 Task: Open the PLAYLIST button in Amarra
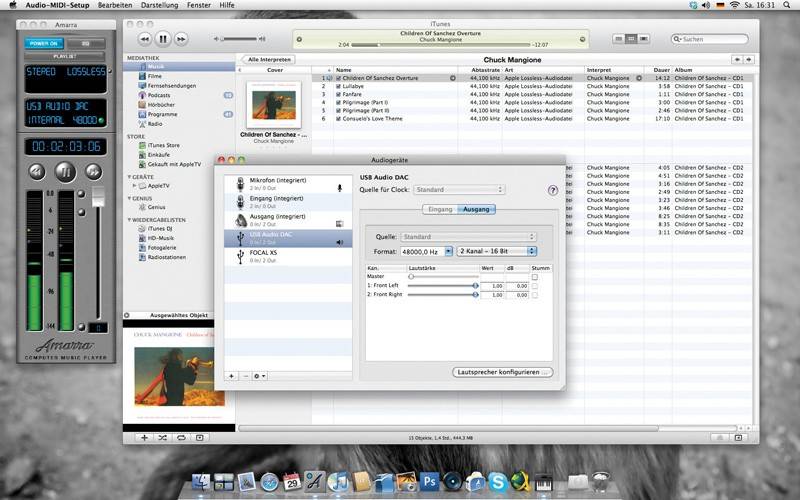[65, 56]
